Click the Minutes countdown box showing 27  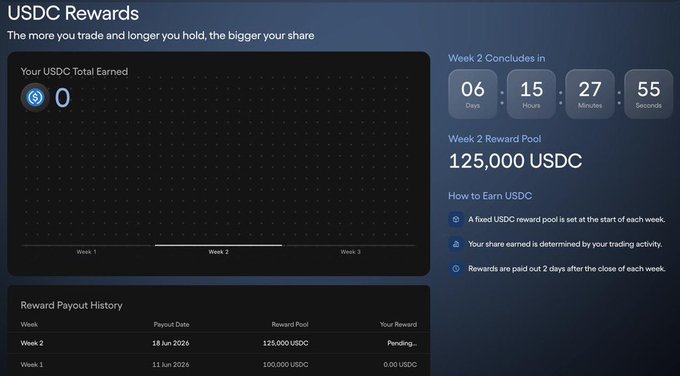tap(590, 94)
